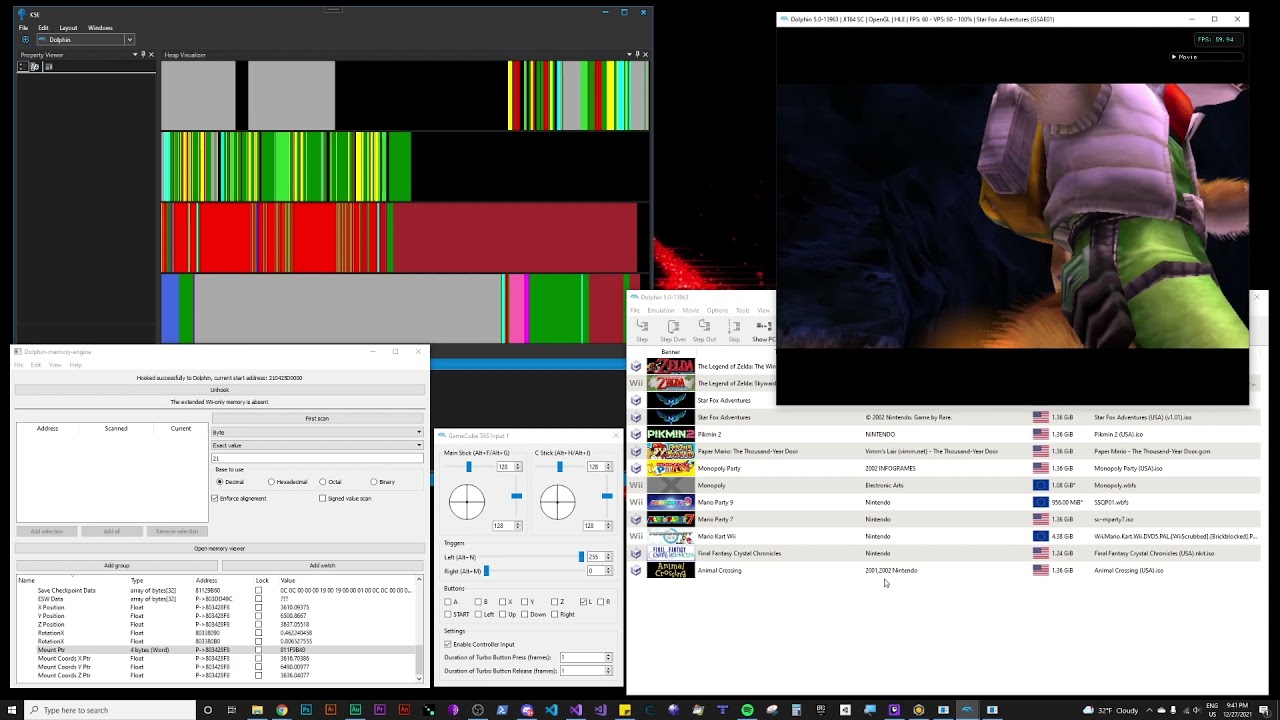Toggle lock for Save Checkpoint Data row

(258, 590)
